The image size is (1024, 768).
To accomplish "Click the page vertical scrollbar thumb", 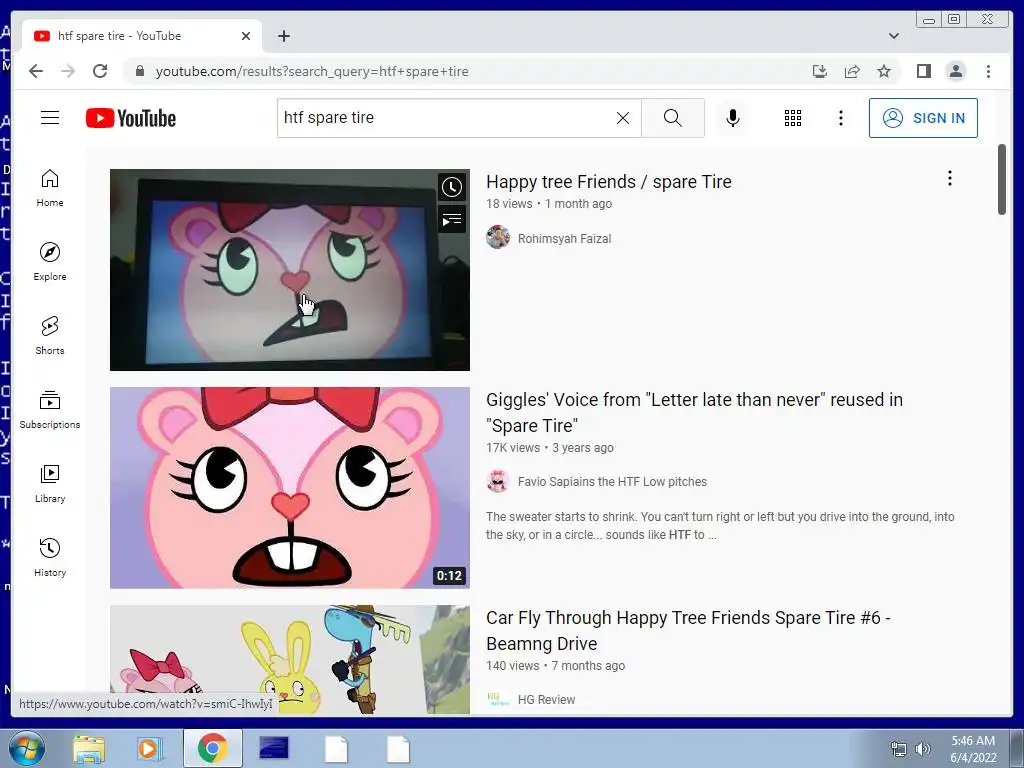I will click(1002, 180).
